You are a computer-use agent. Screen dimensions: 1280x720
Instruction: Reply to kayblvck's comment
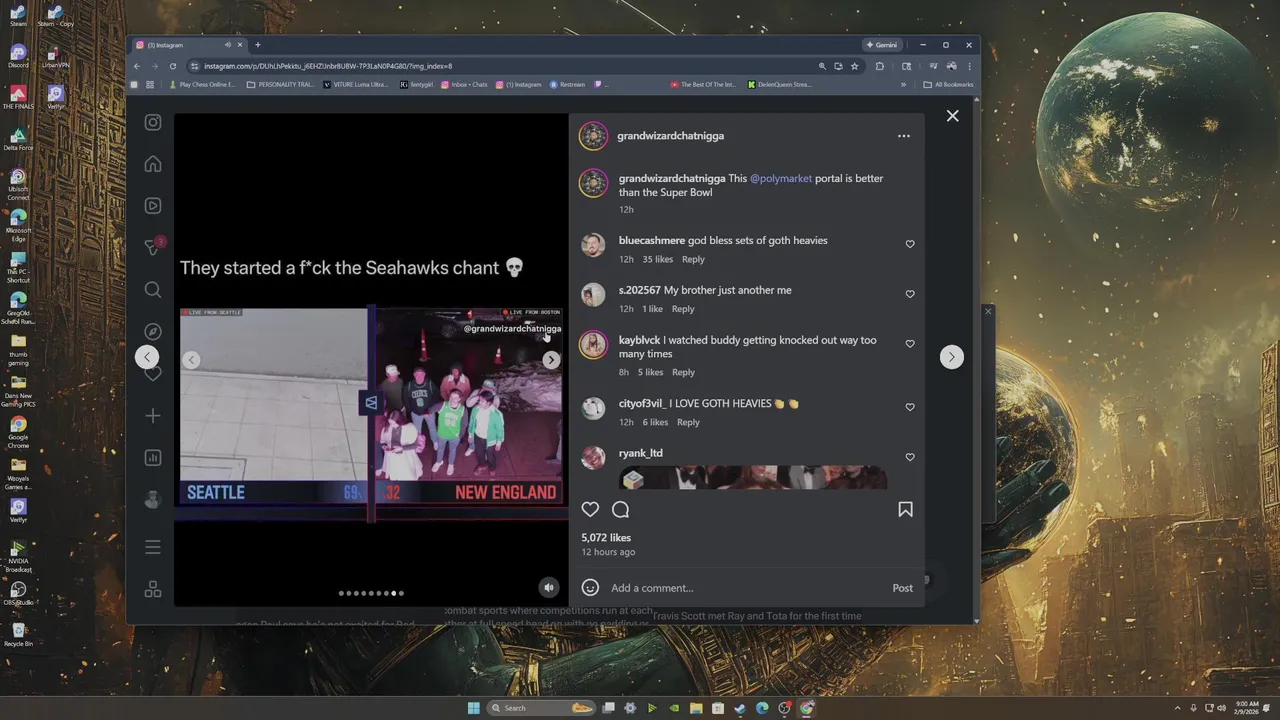coord(683,372)
